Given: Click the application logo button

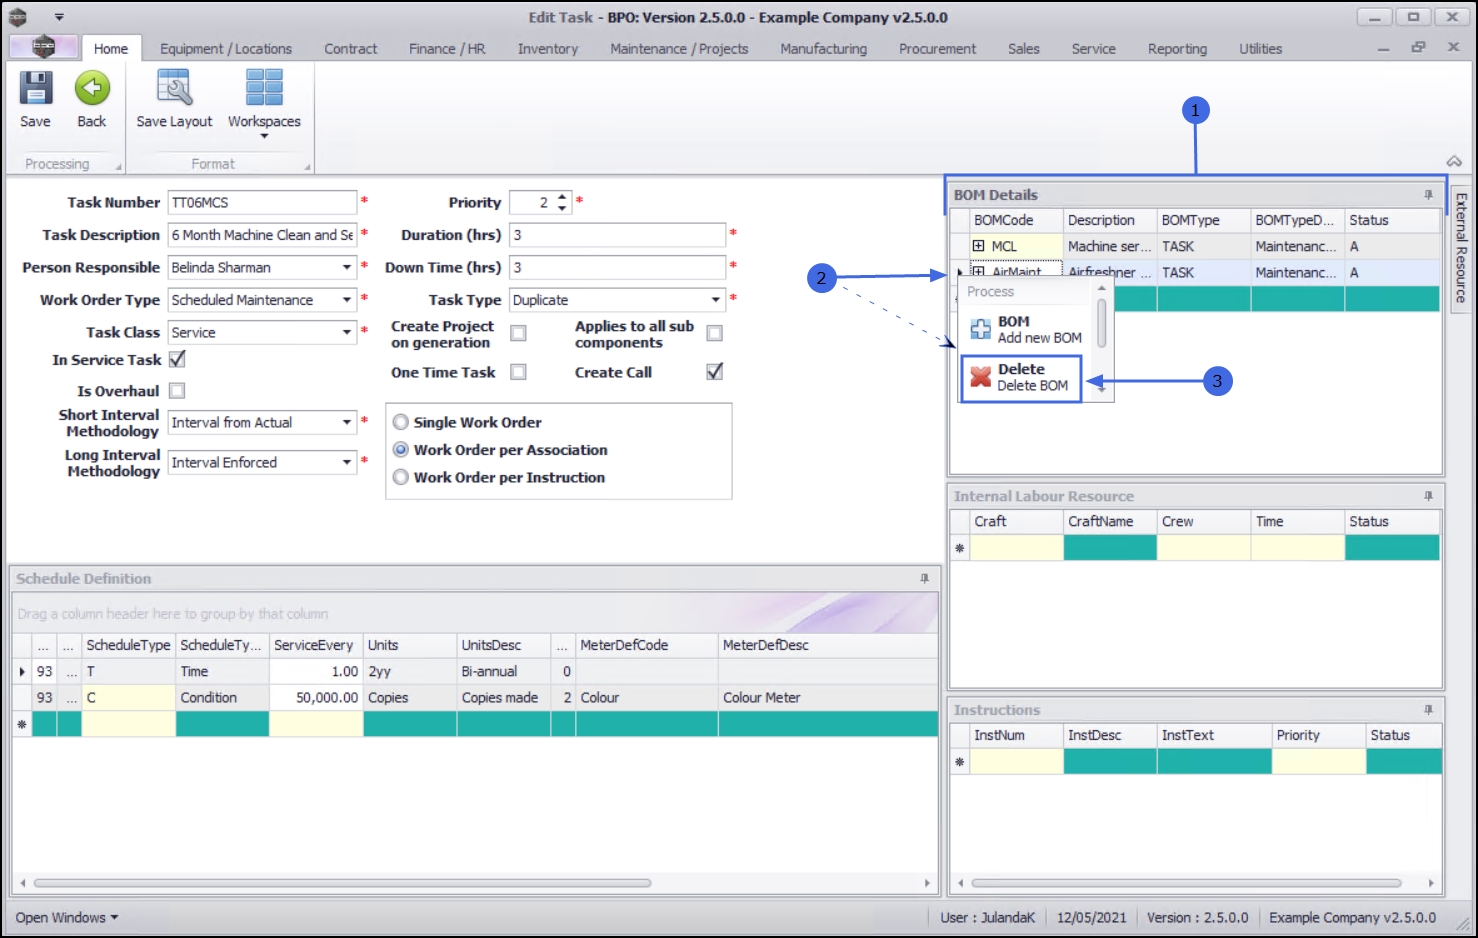Looking at the screenshot, I should click(x=43, y=47).
